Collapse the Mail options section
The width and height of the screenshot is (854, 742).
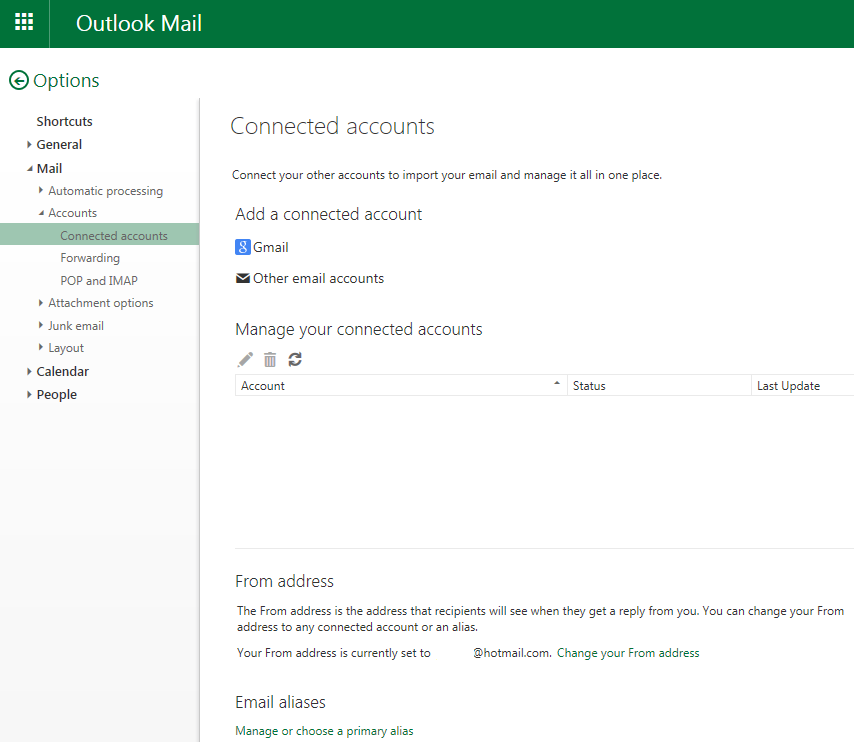click(29, 169)
